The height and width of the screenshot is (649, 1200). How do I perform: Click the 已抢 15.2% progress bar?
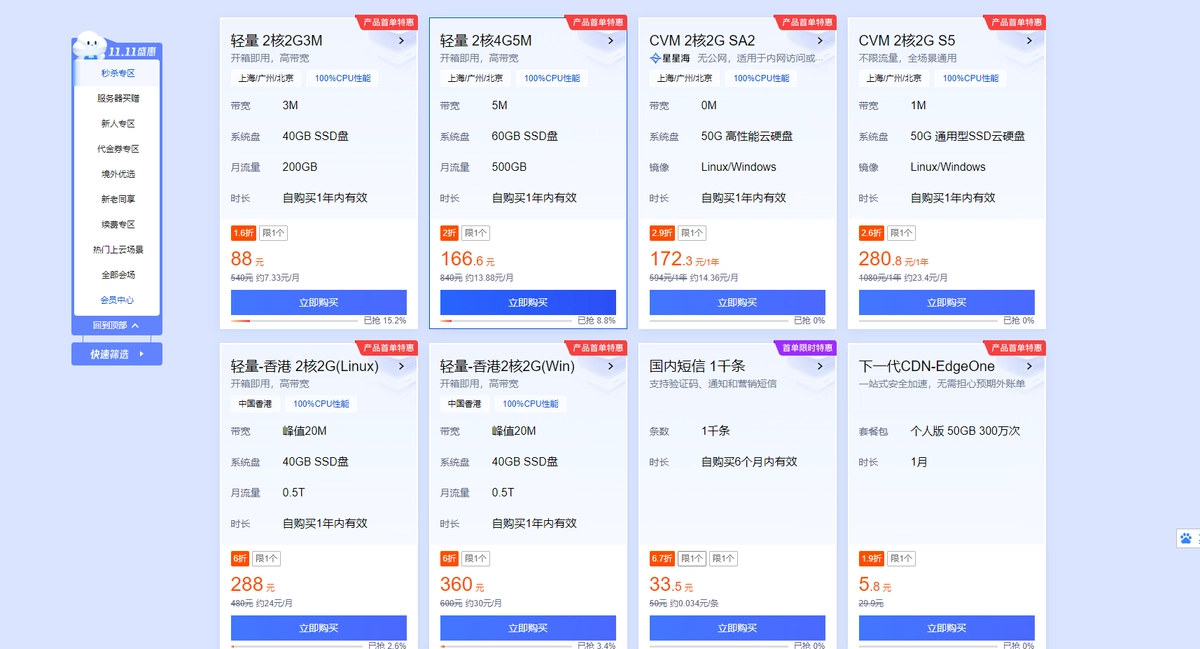pos(295,321)
